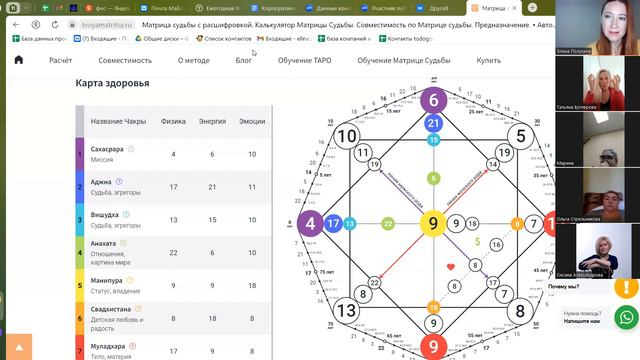This screenshot has width=640, height=360.
Task: Click the padlock icon in the address bar
Action: [72, 24]
